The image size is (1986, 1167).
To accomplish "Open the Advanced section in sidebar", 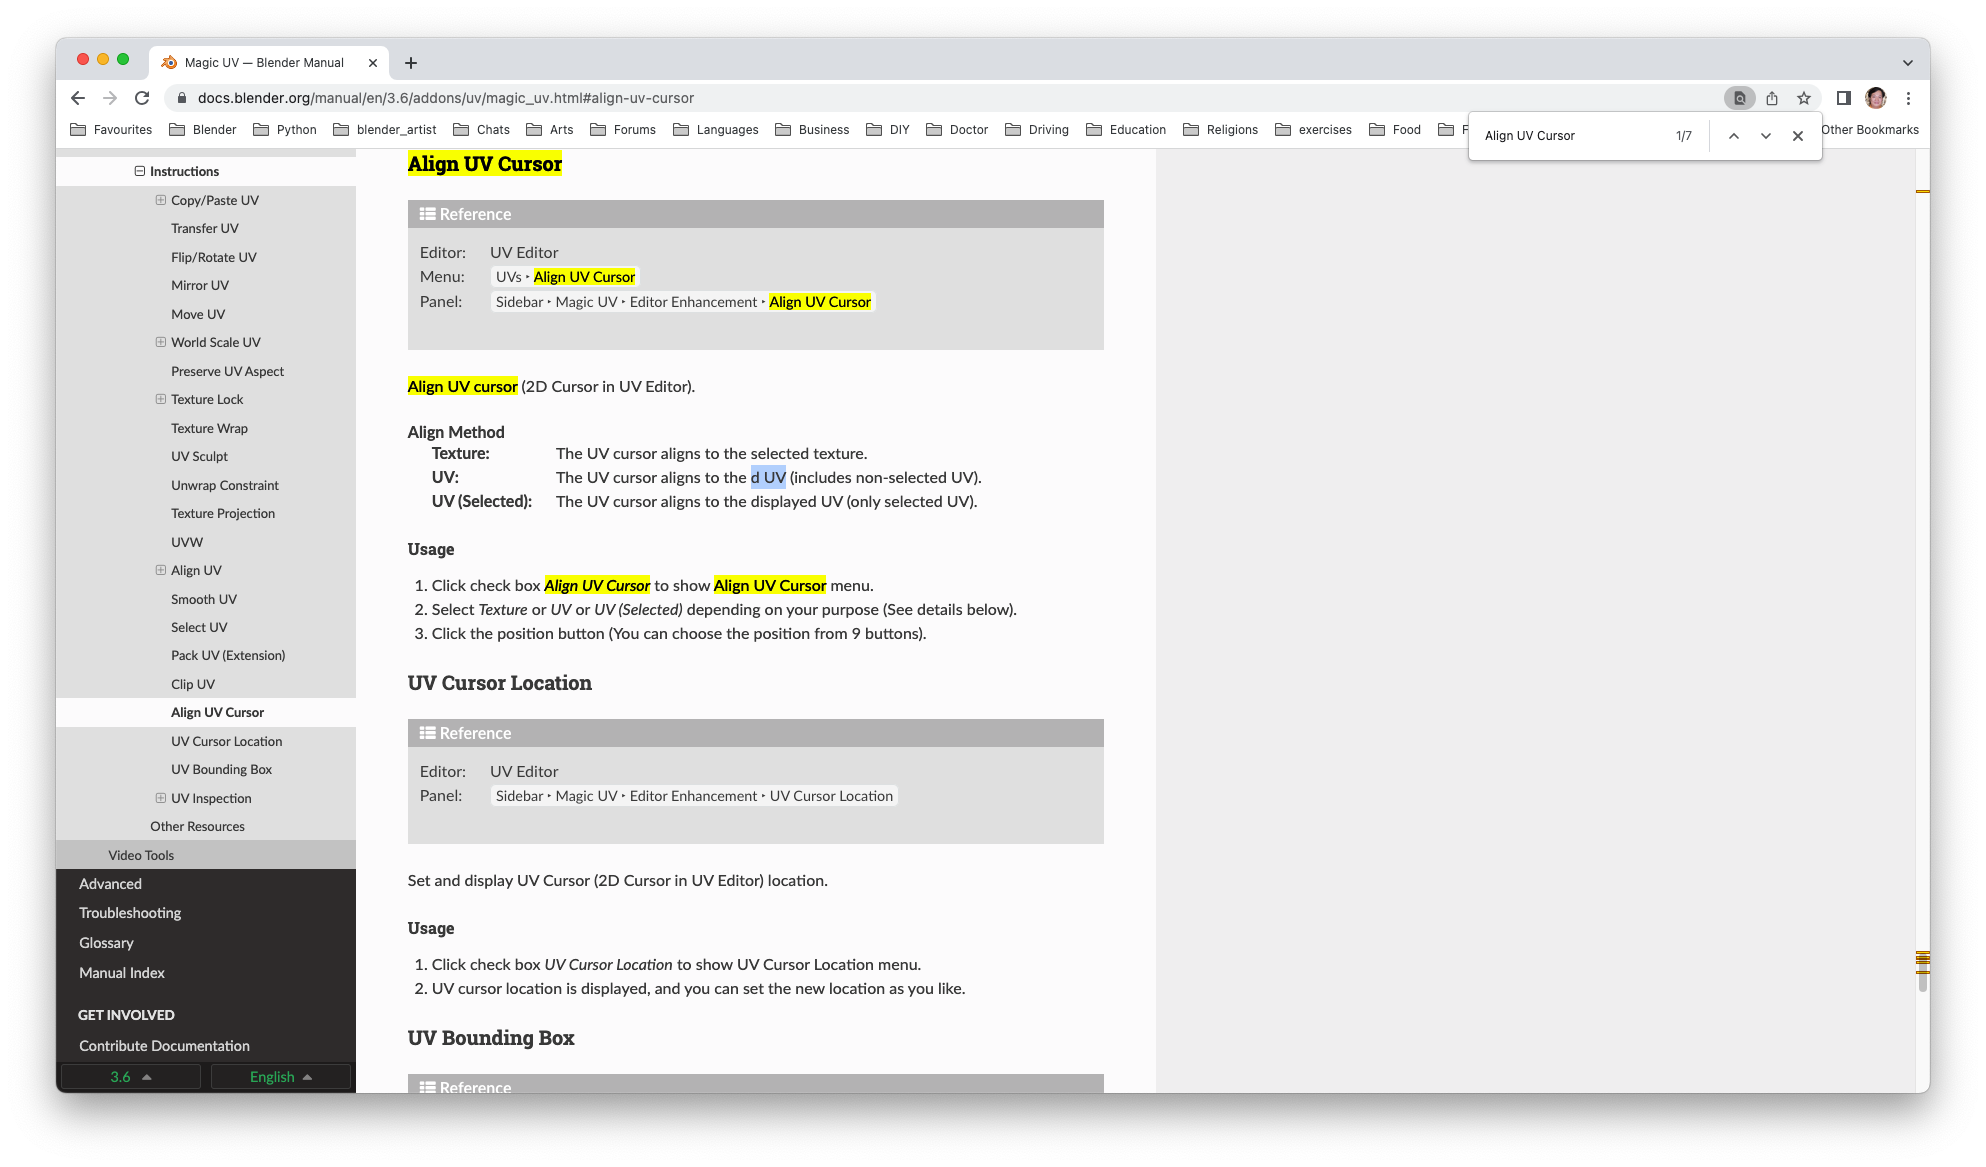I will click(111, 882).
